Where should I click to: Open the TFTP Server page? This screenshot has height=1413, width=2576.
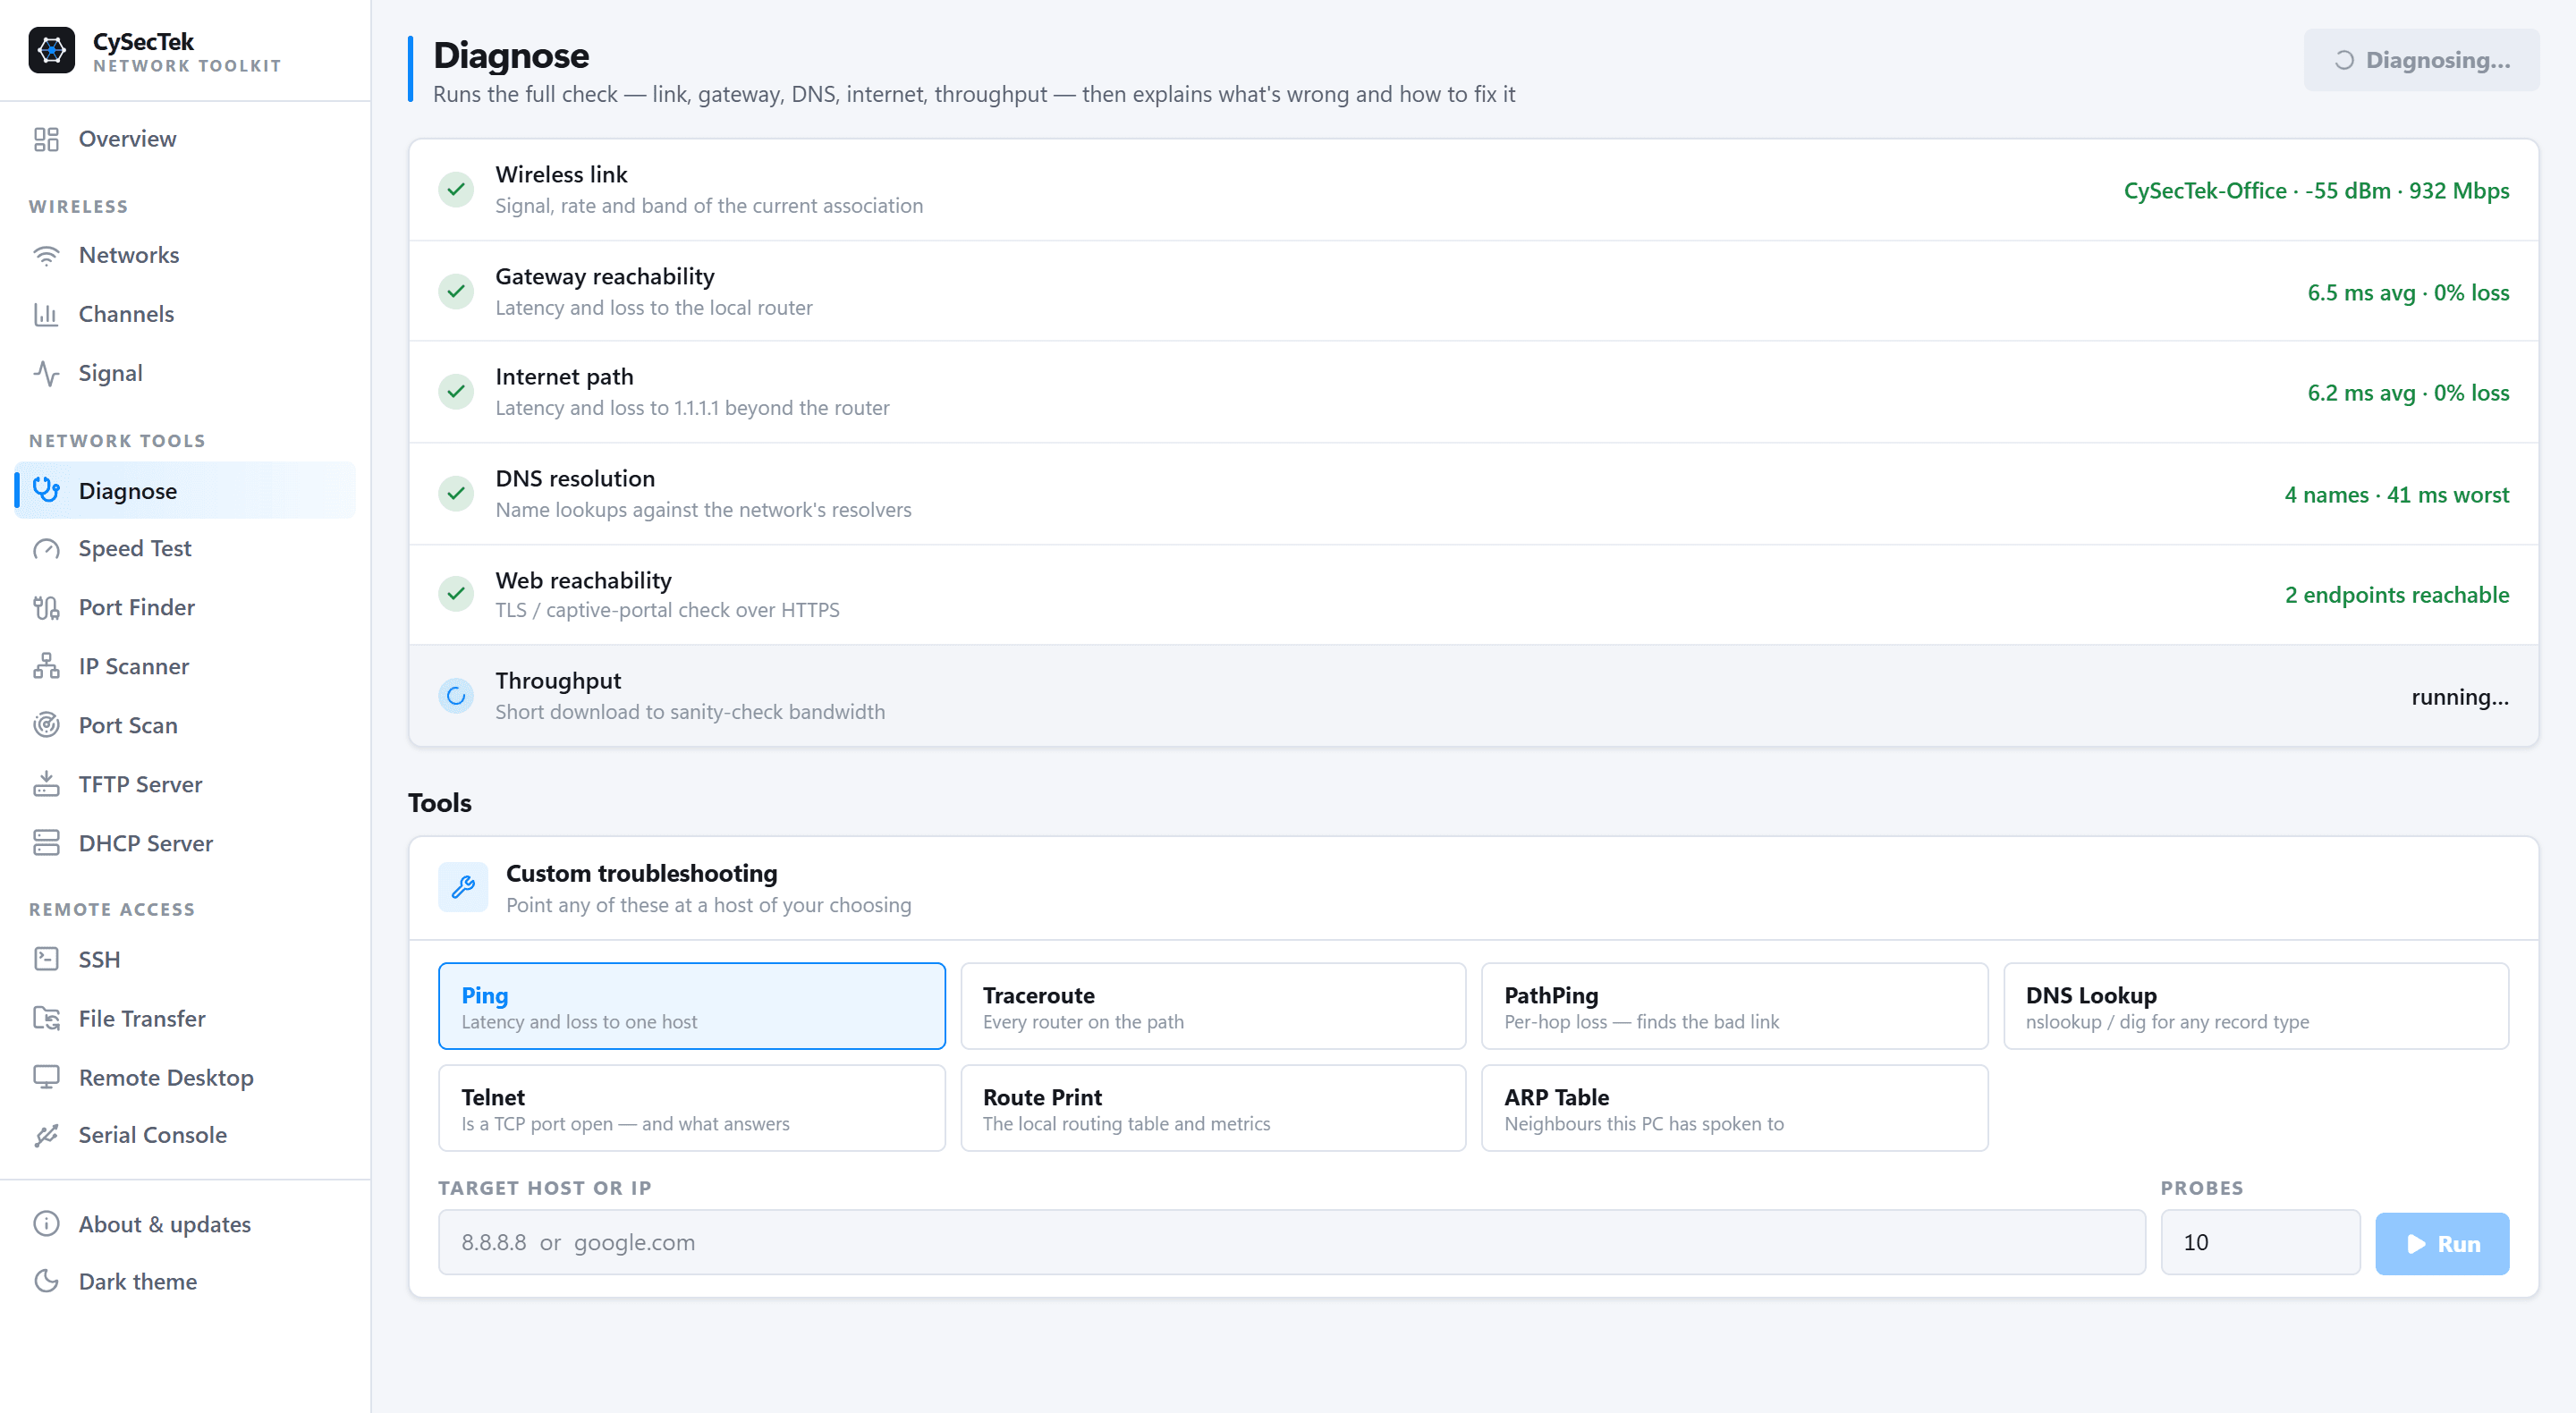[x=185, y=784]
